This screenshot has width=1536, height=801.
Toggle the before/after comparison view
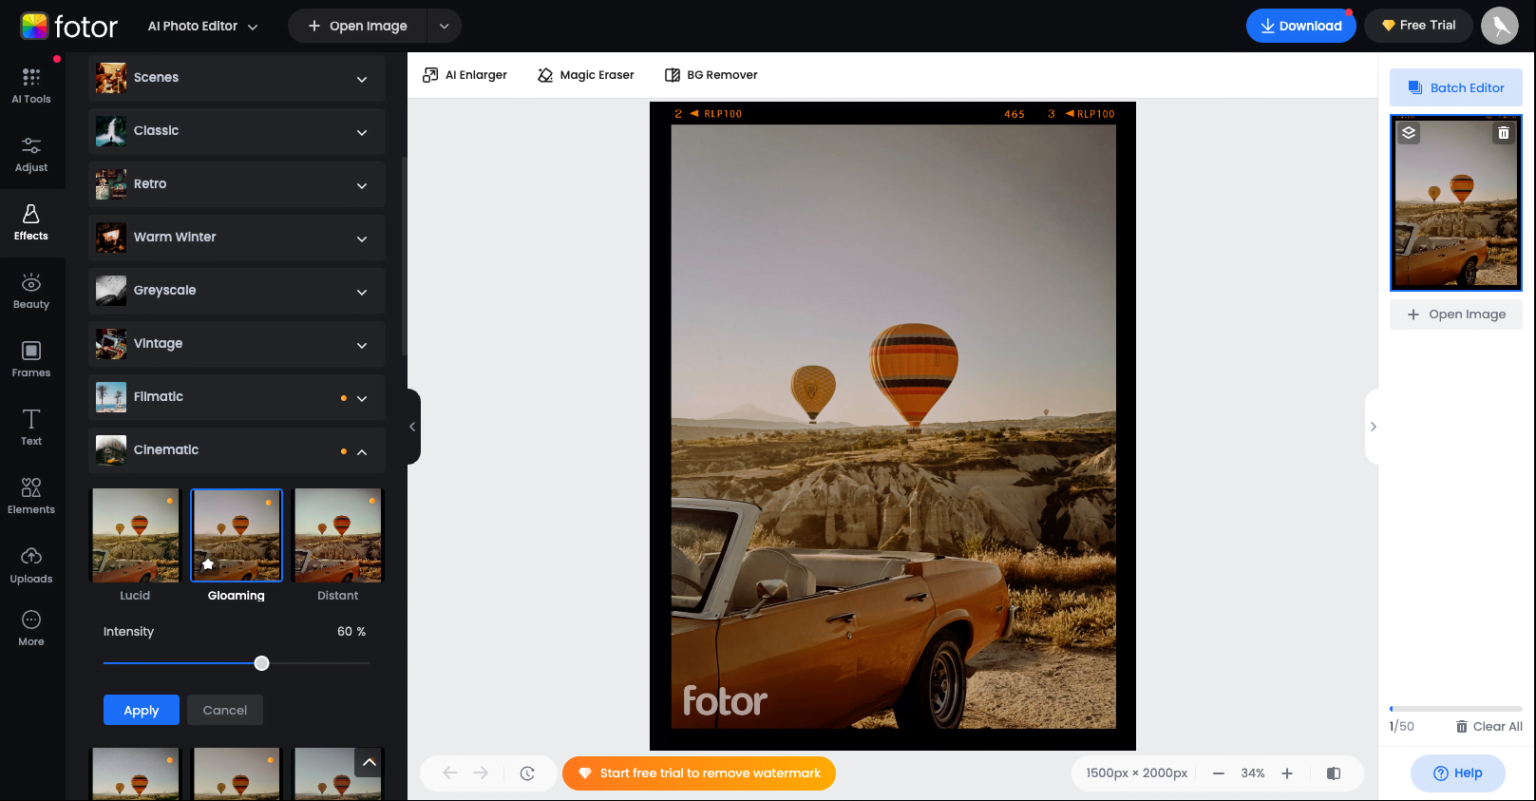click(1333, 772)
